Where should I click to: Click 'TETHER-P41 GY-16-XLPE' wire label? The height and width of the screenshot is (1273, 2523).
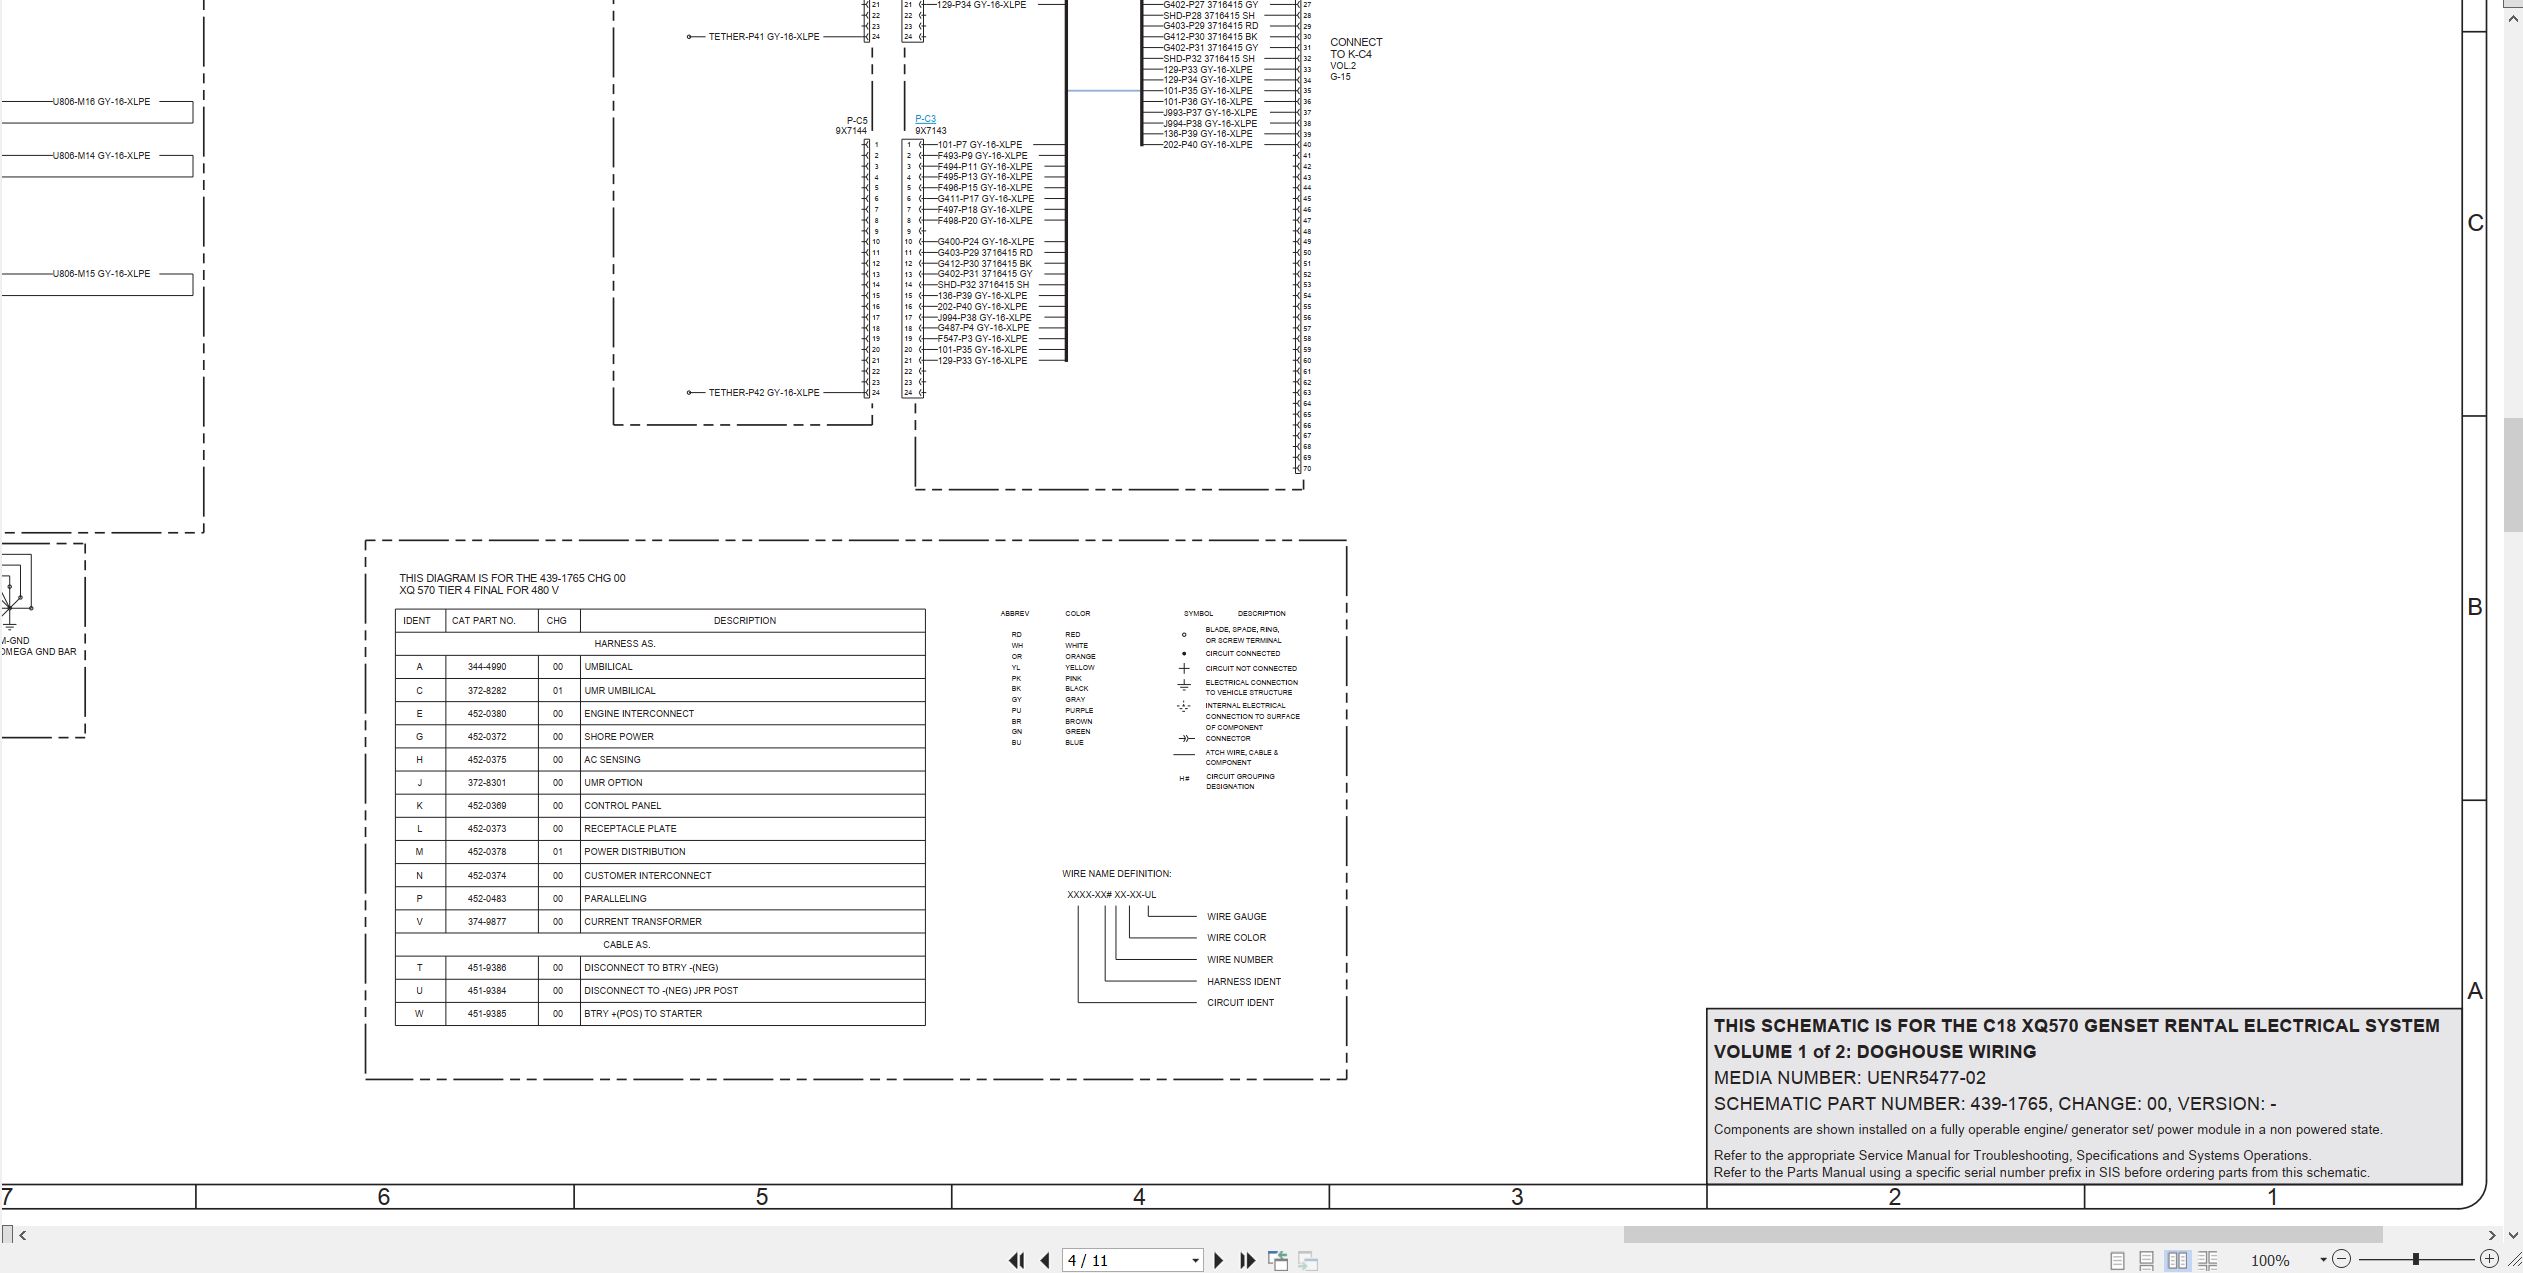tap(764, 37)
